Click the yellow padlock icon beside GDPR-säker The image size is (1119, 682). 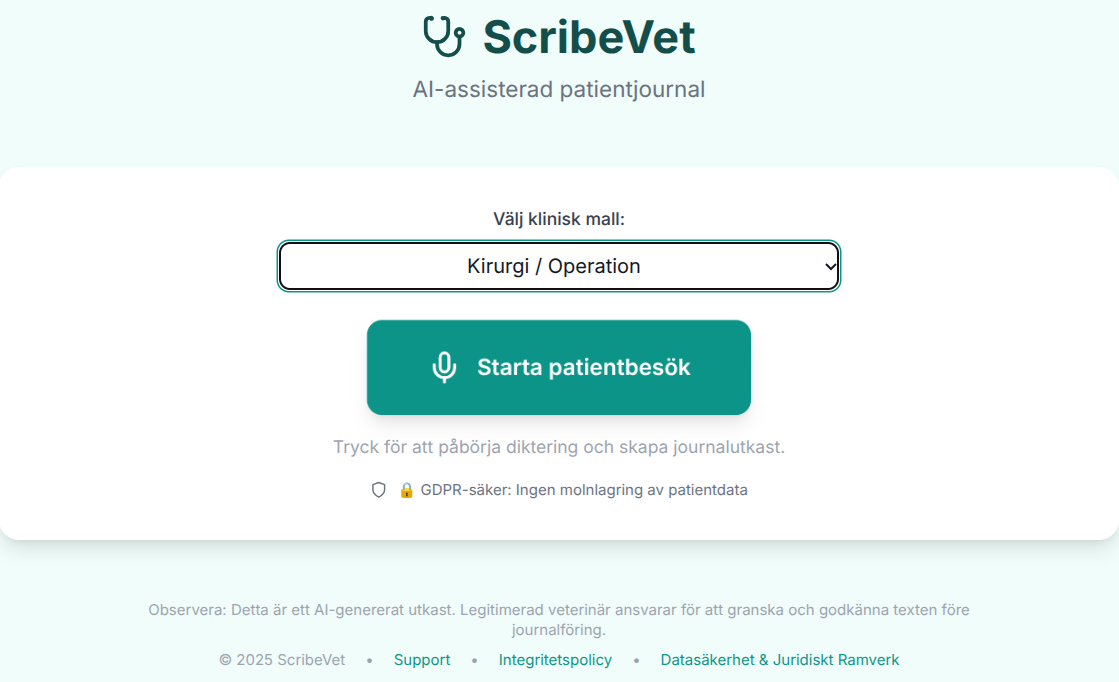pos(406,490)
